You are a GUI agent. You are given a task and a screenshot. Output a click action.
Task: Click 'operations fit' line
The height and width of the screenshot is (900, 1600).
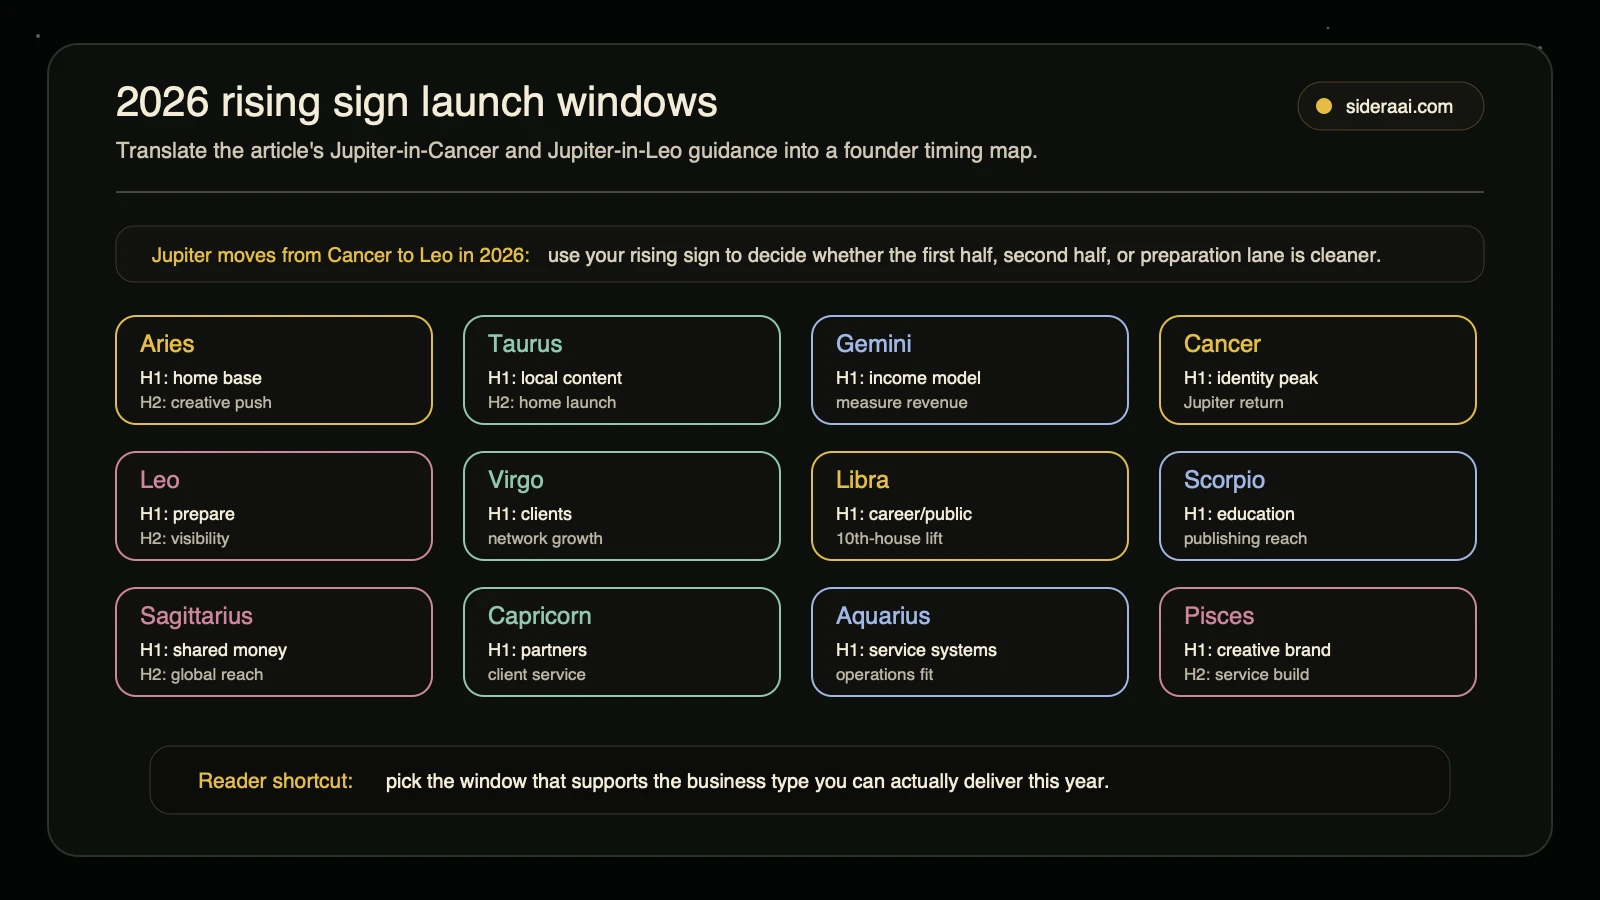pyautogui.click(x=884, y=674)
